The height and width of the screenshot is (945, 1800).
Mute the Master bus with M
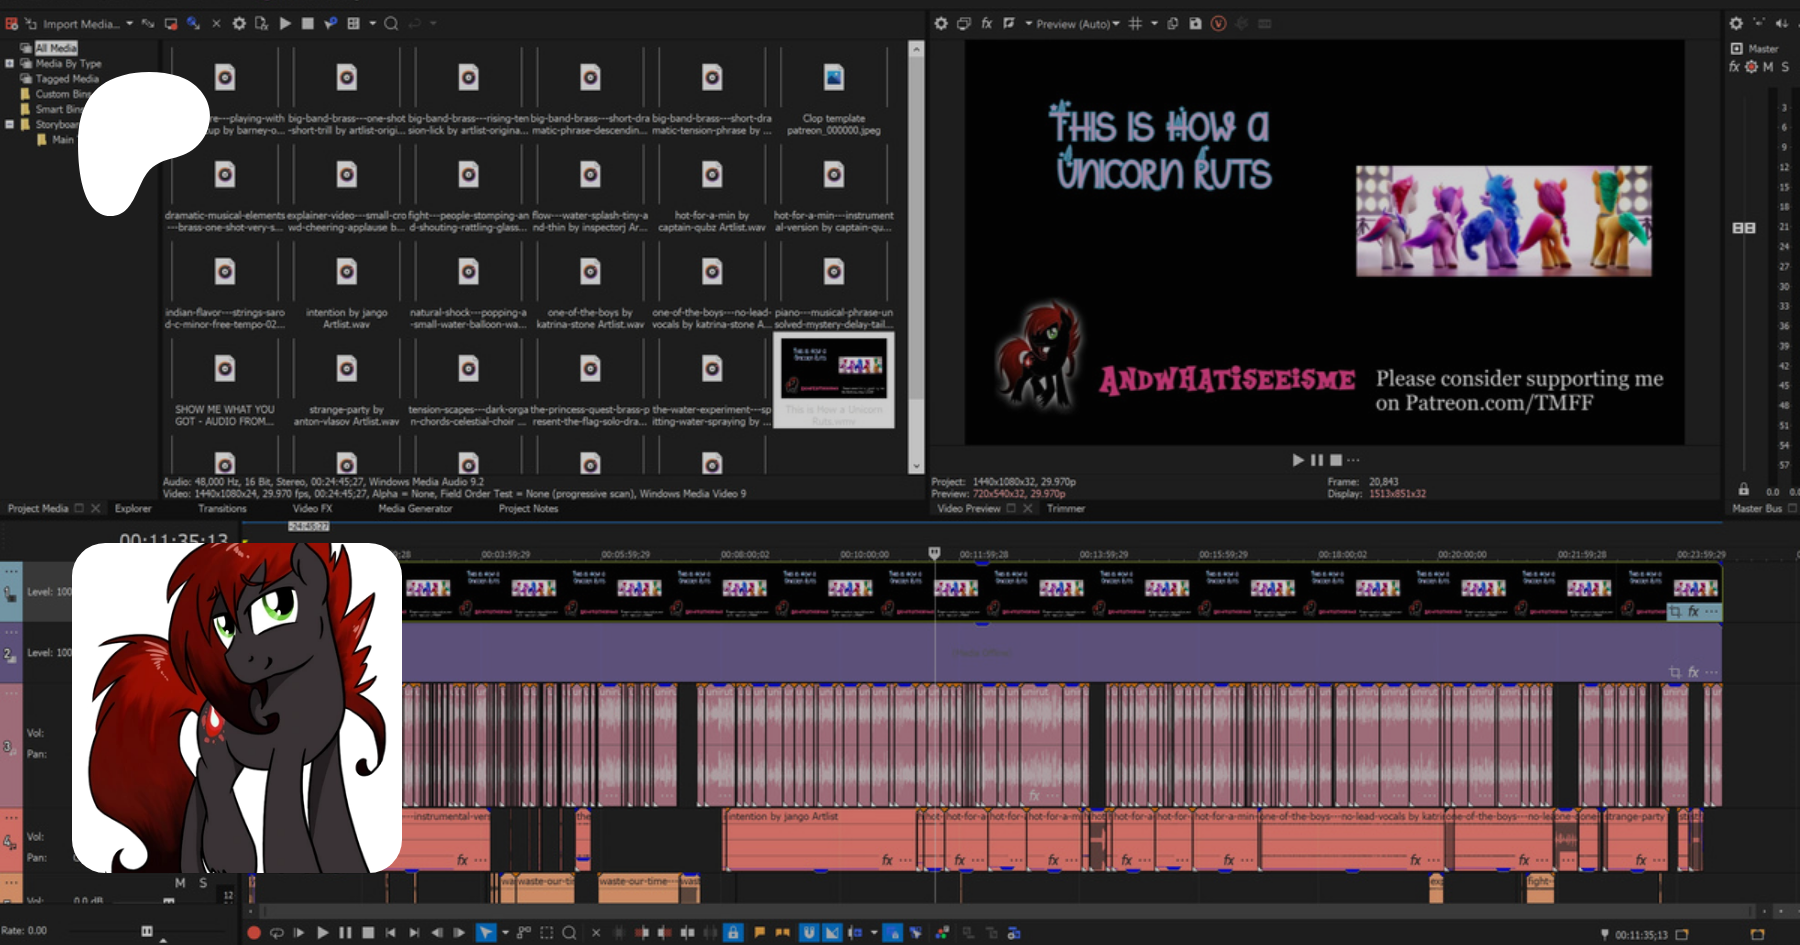pos(1768,67)
